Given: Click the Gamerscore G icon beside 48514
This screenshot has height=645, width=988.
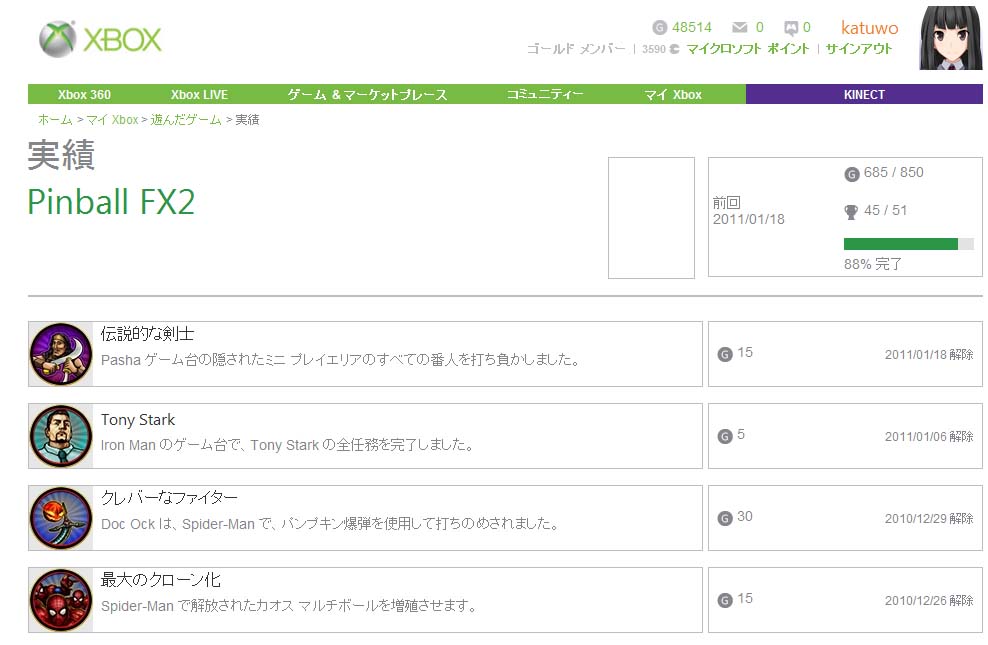Looking at the screenshot, I should coord(659,28).
